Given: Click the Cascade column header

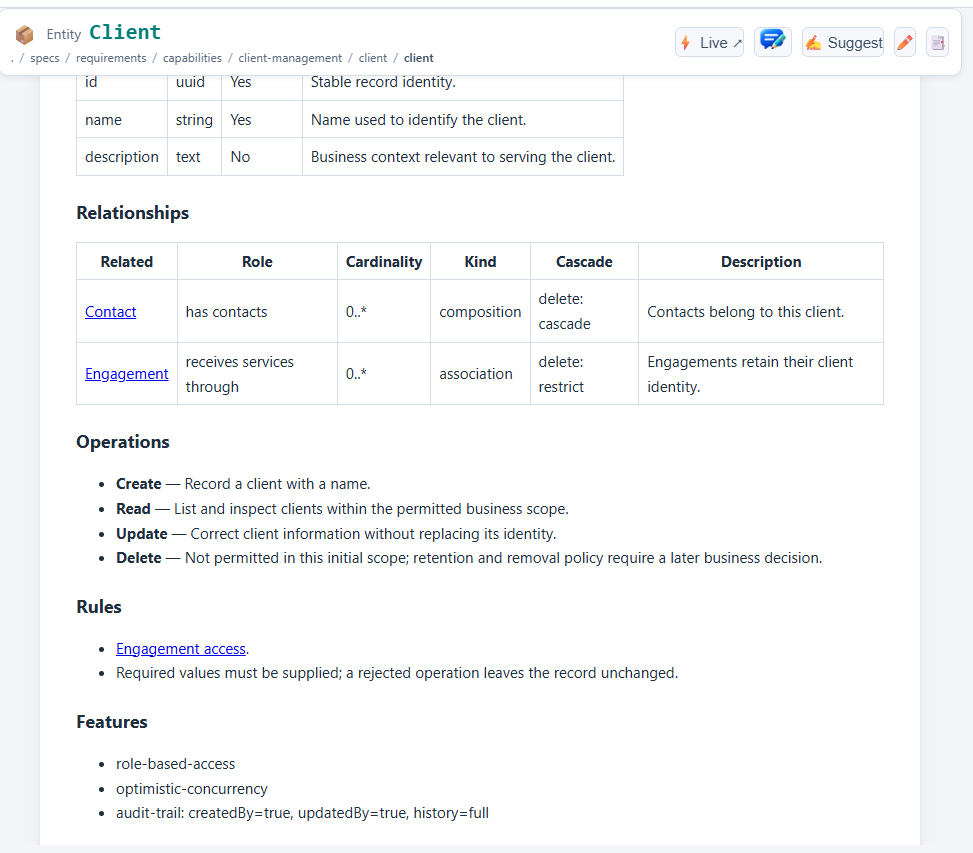Looking at the screenshot, I should 584,262.
